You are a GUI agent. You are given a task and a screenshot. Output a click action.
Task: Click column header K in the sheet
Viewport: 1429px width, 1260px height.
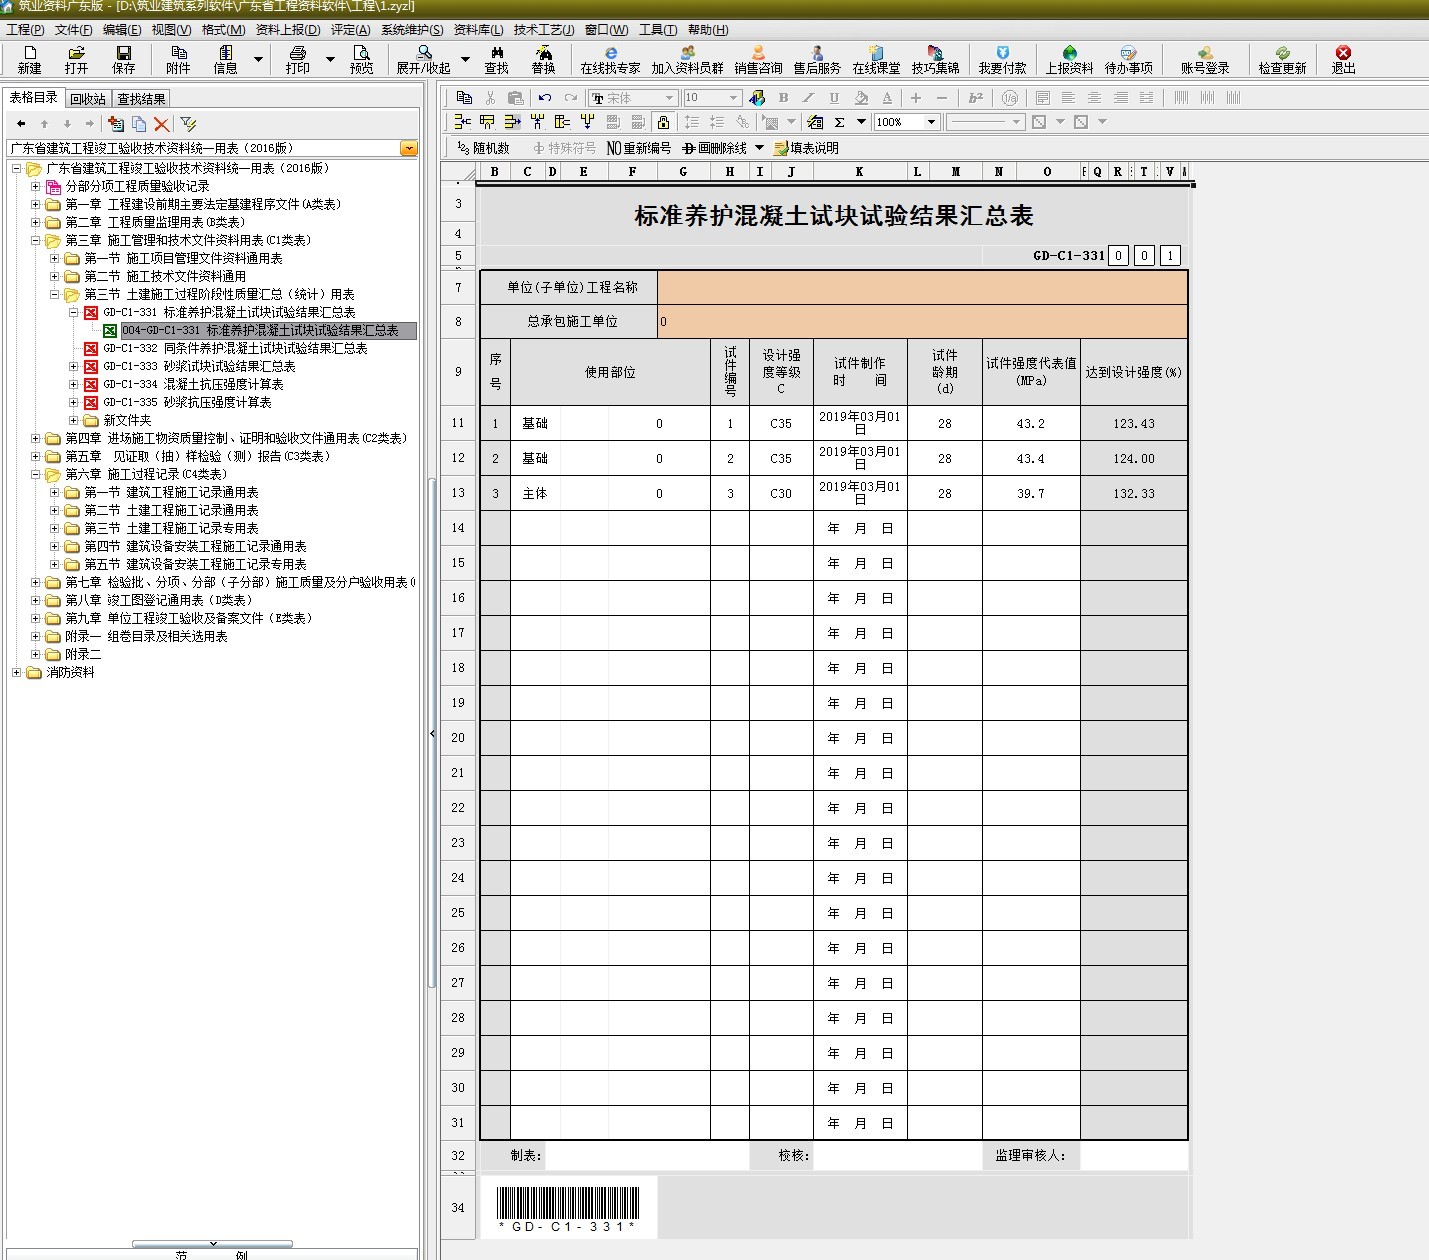859,172
